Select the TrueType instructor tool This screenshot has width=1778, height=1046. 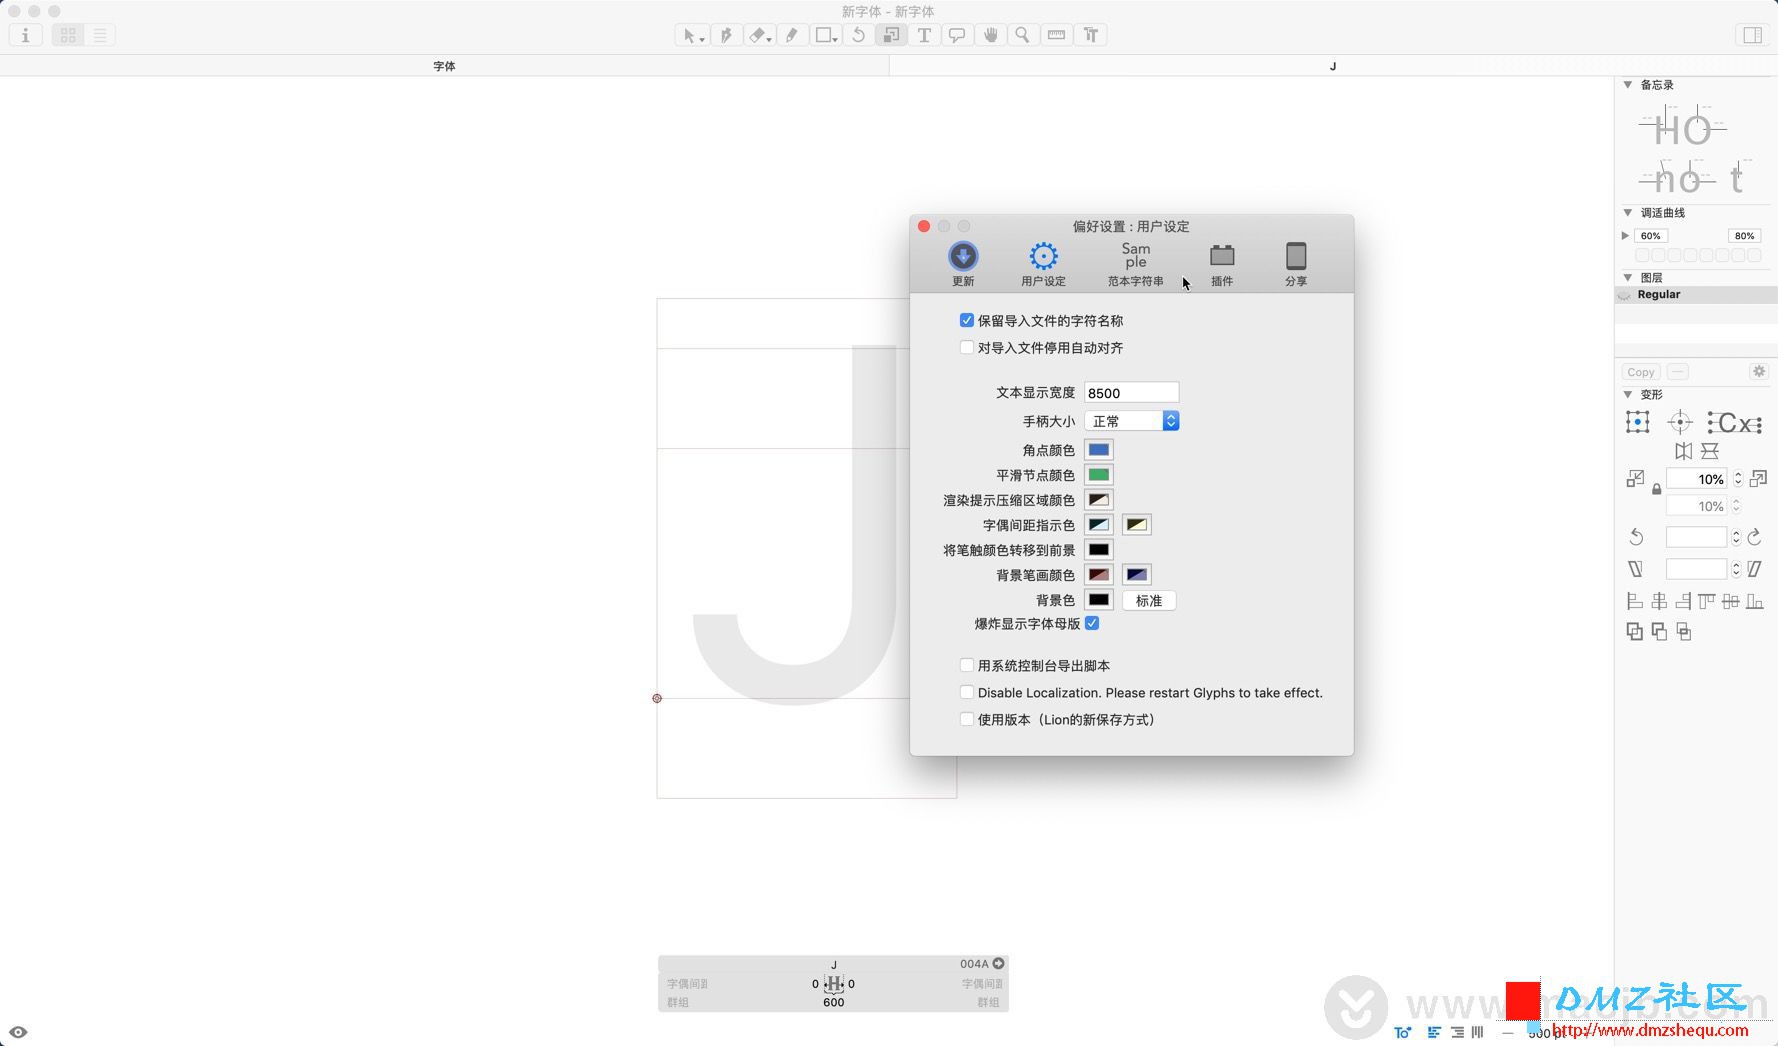click(x=1091, y=35)
